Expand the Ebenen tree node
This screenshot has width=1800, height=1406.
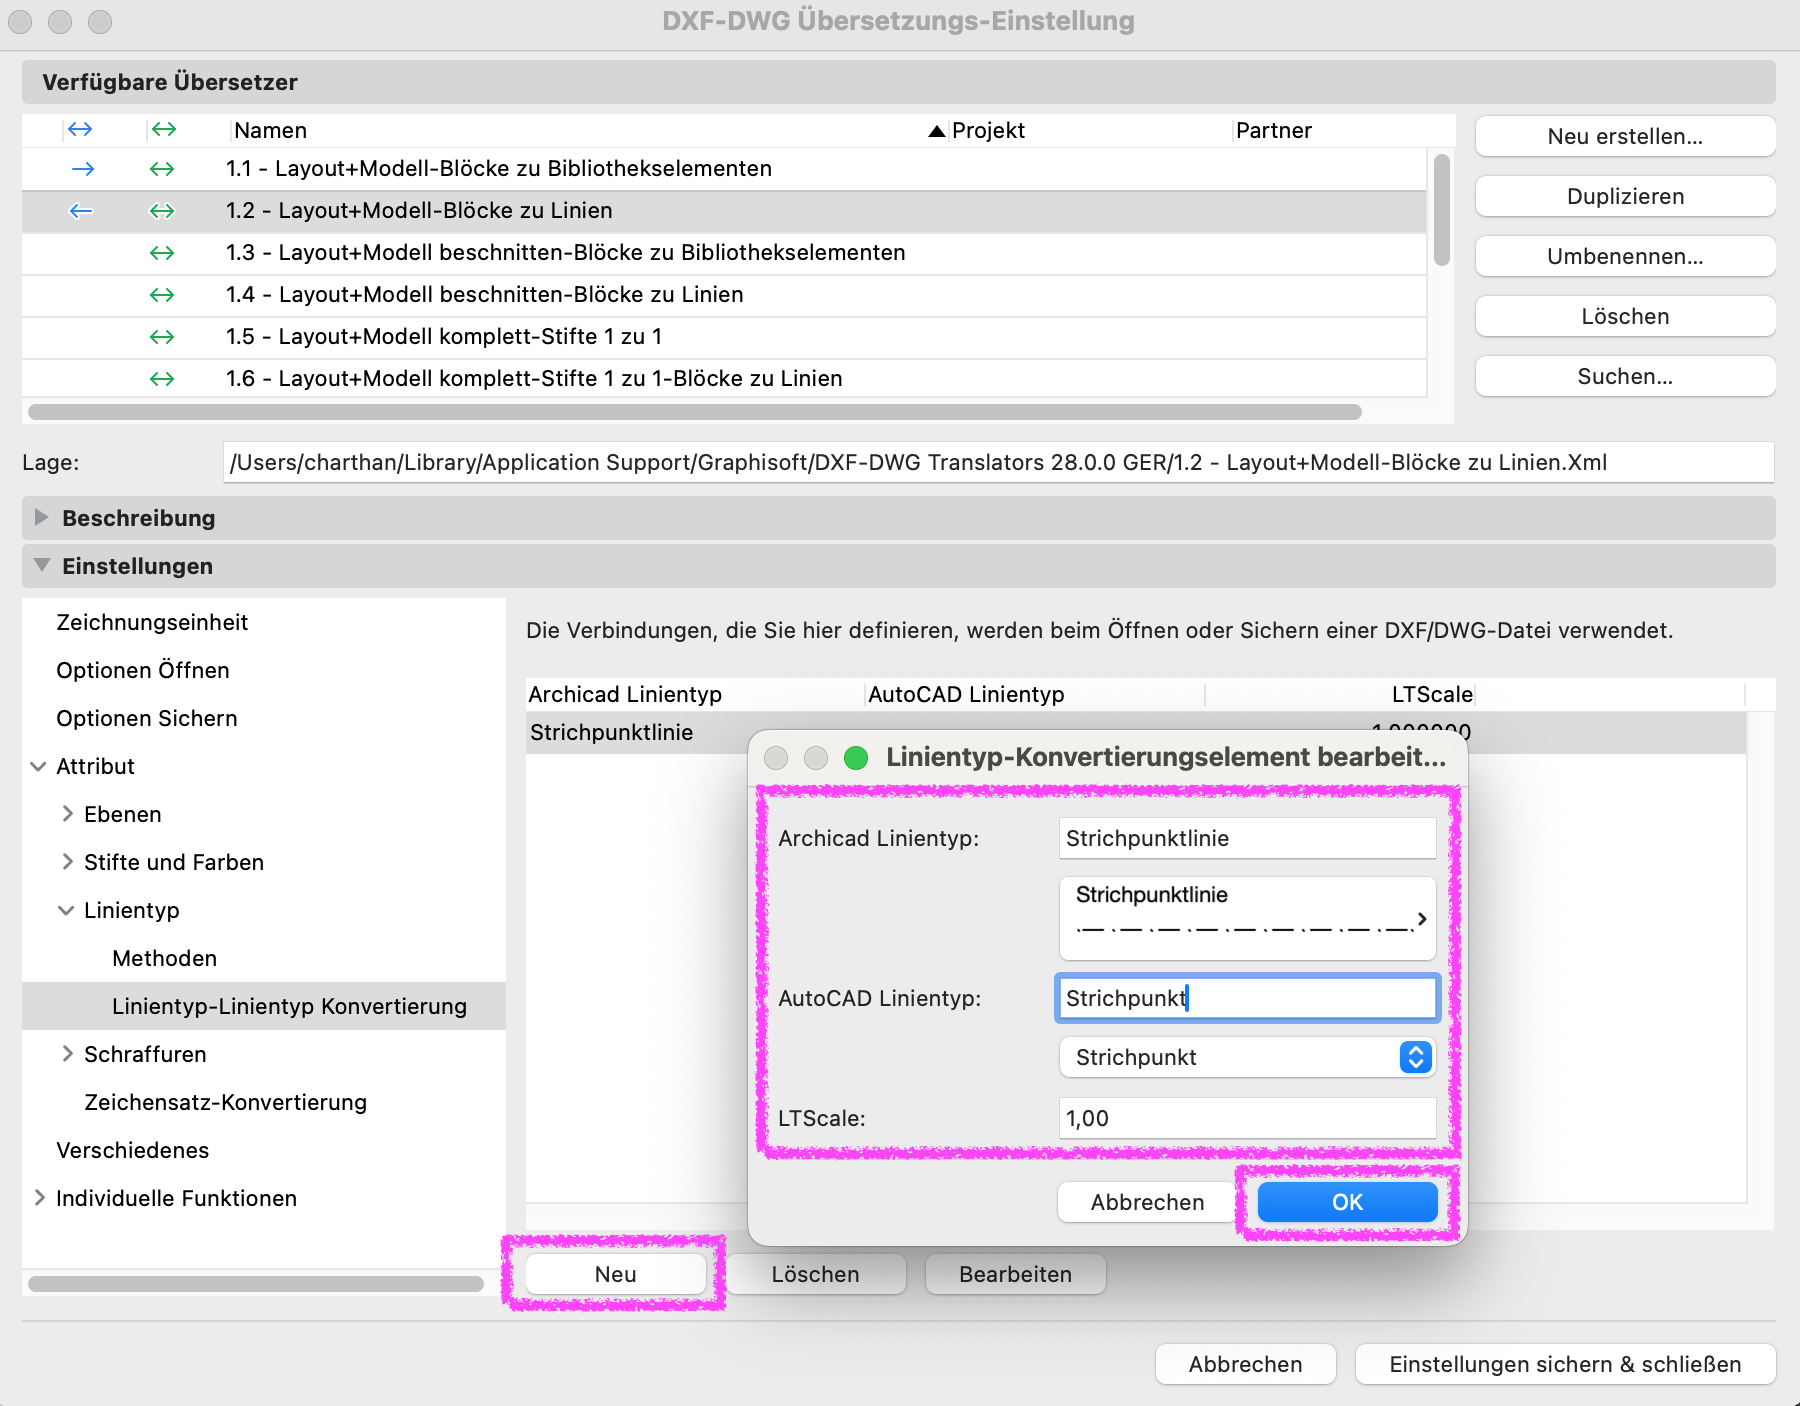pos(67,814)
